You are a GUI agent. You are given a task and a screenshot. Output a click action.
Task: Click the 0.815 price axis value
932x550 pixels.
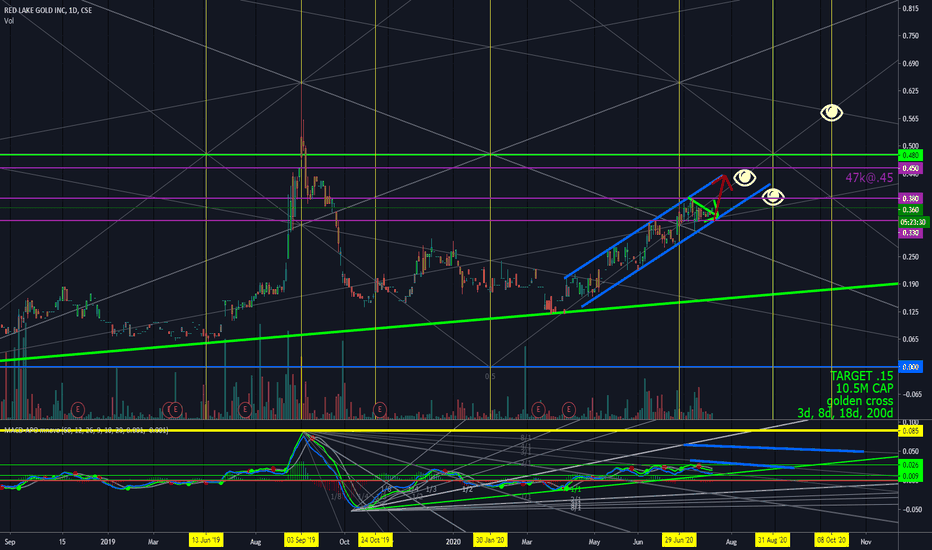point(911,8)
